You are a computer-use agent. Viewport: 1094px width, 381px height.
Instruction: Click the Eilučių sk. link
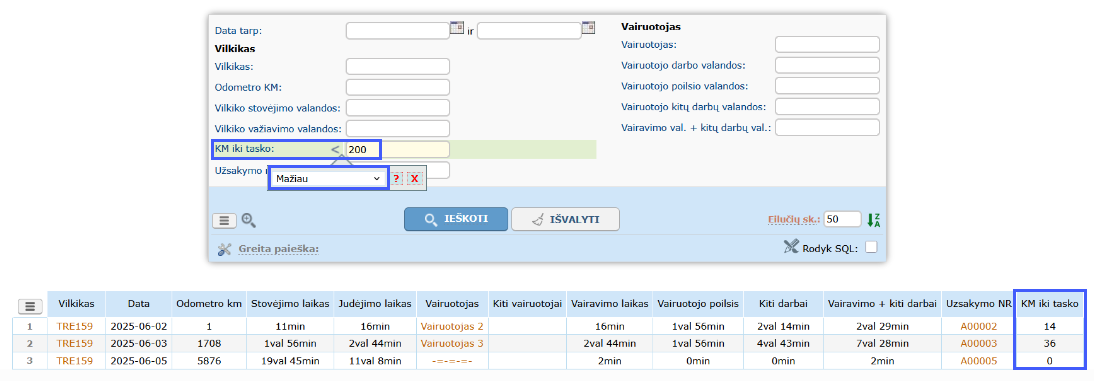coord(793,219)
